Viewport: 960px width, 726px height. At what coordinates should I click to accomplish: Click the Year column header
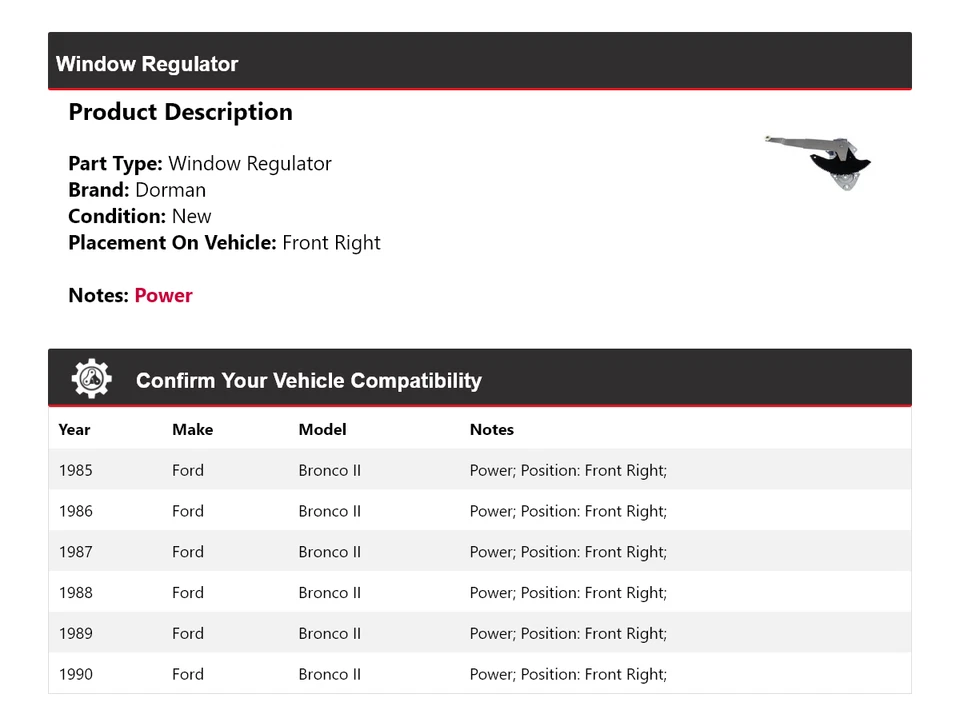pyautogui.click(x=74, y=430)
